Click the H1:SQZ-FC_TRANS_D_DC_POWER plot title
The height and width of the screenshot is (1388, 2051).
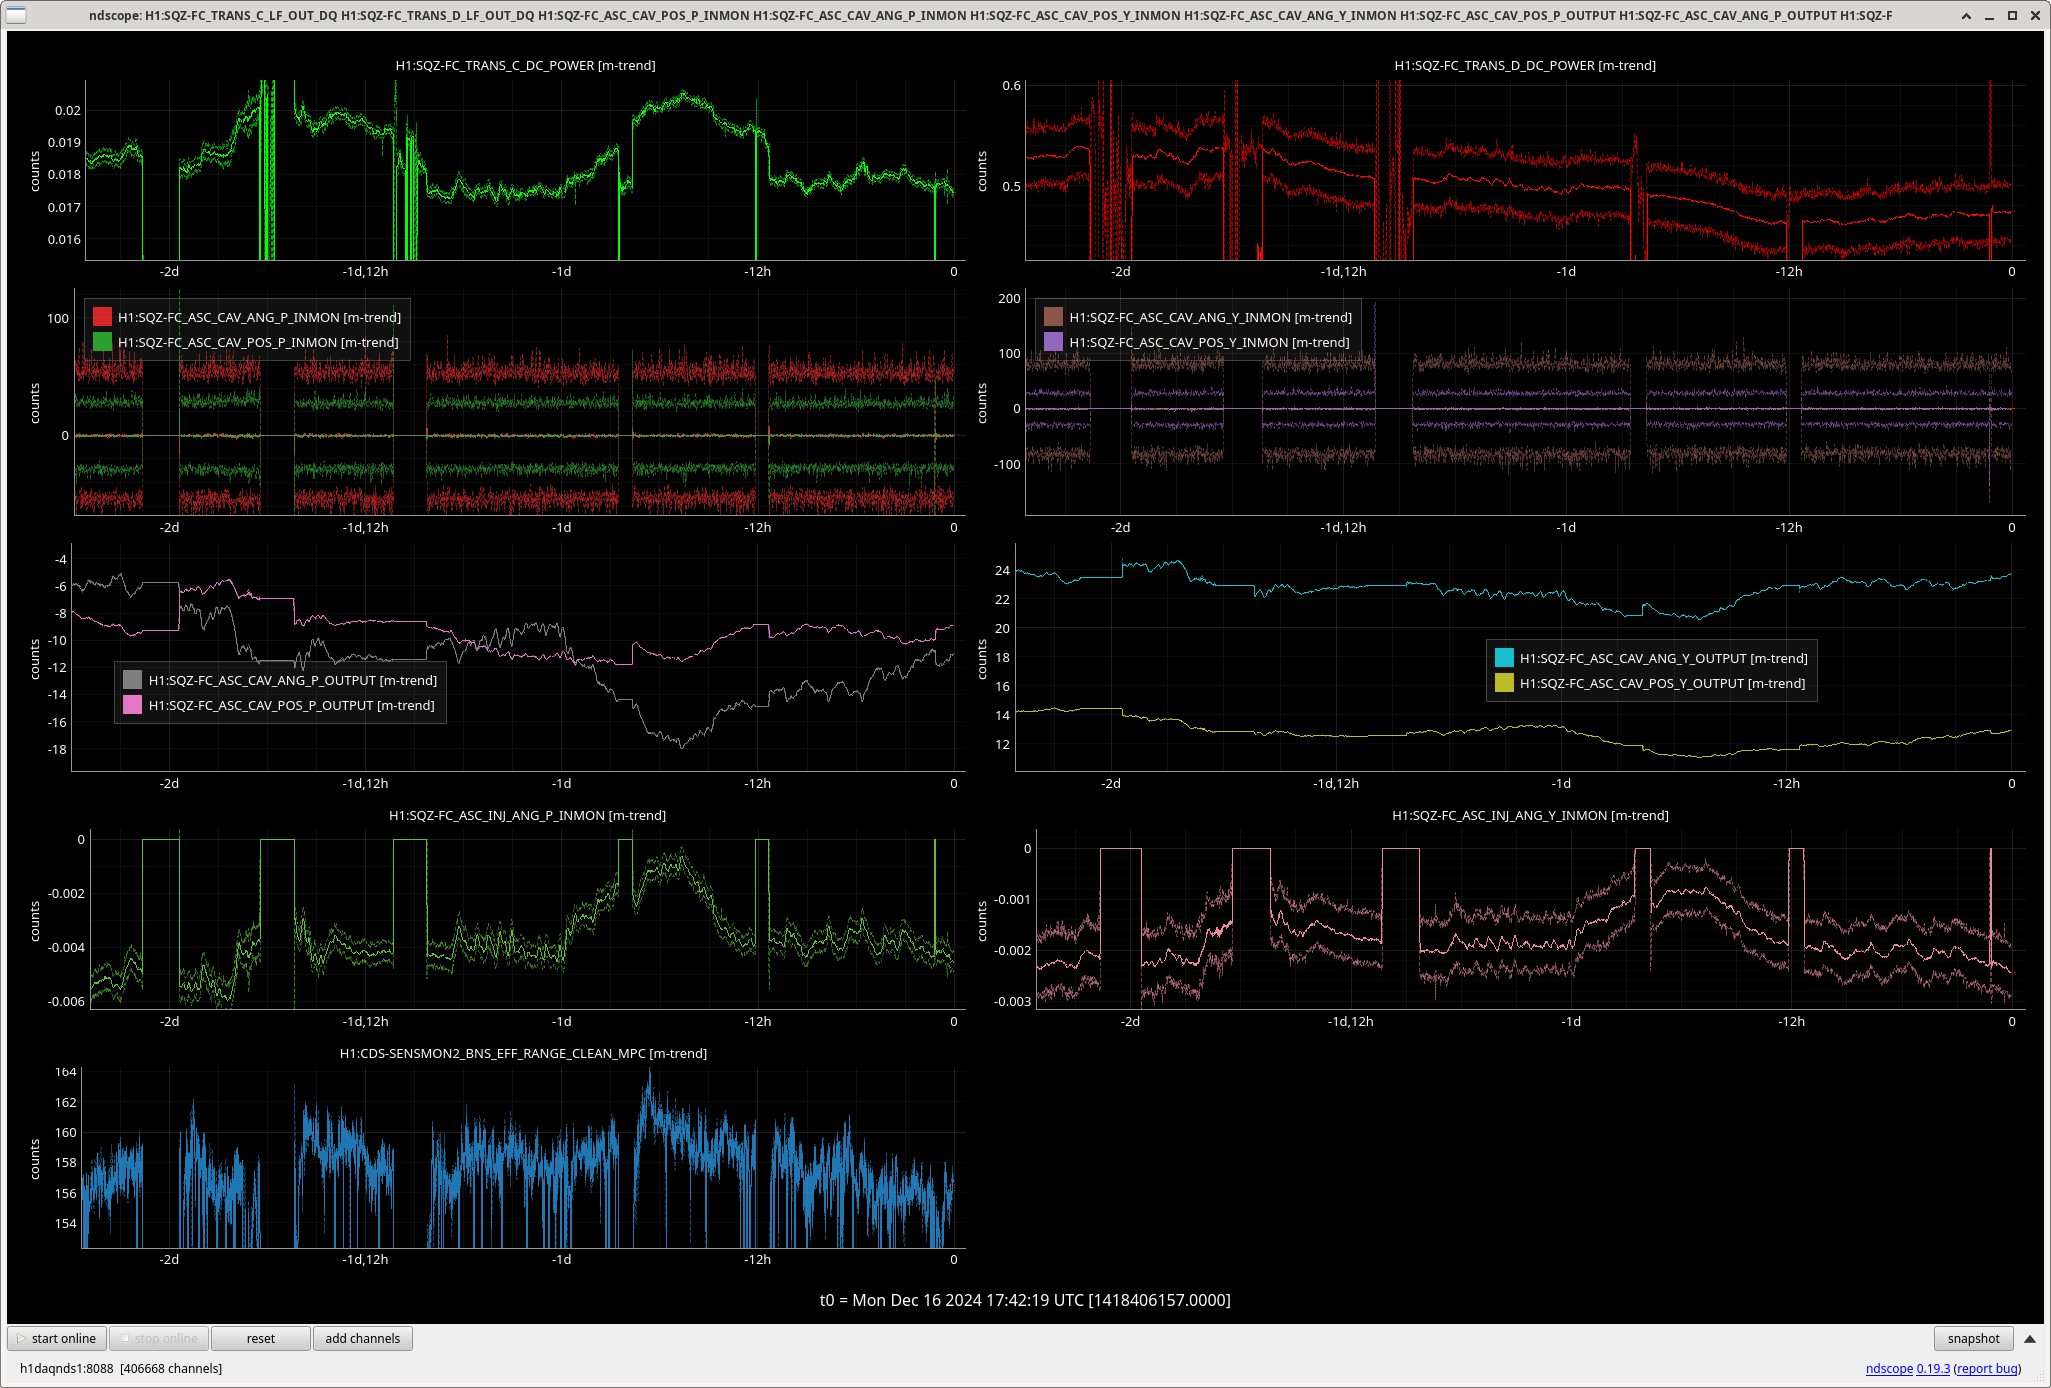(x=1525, y=65)
